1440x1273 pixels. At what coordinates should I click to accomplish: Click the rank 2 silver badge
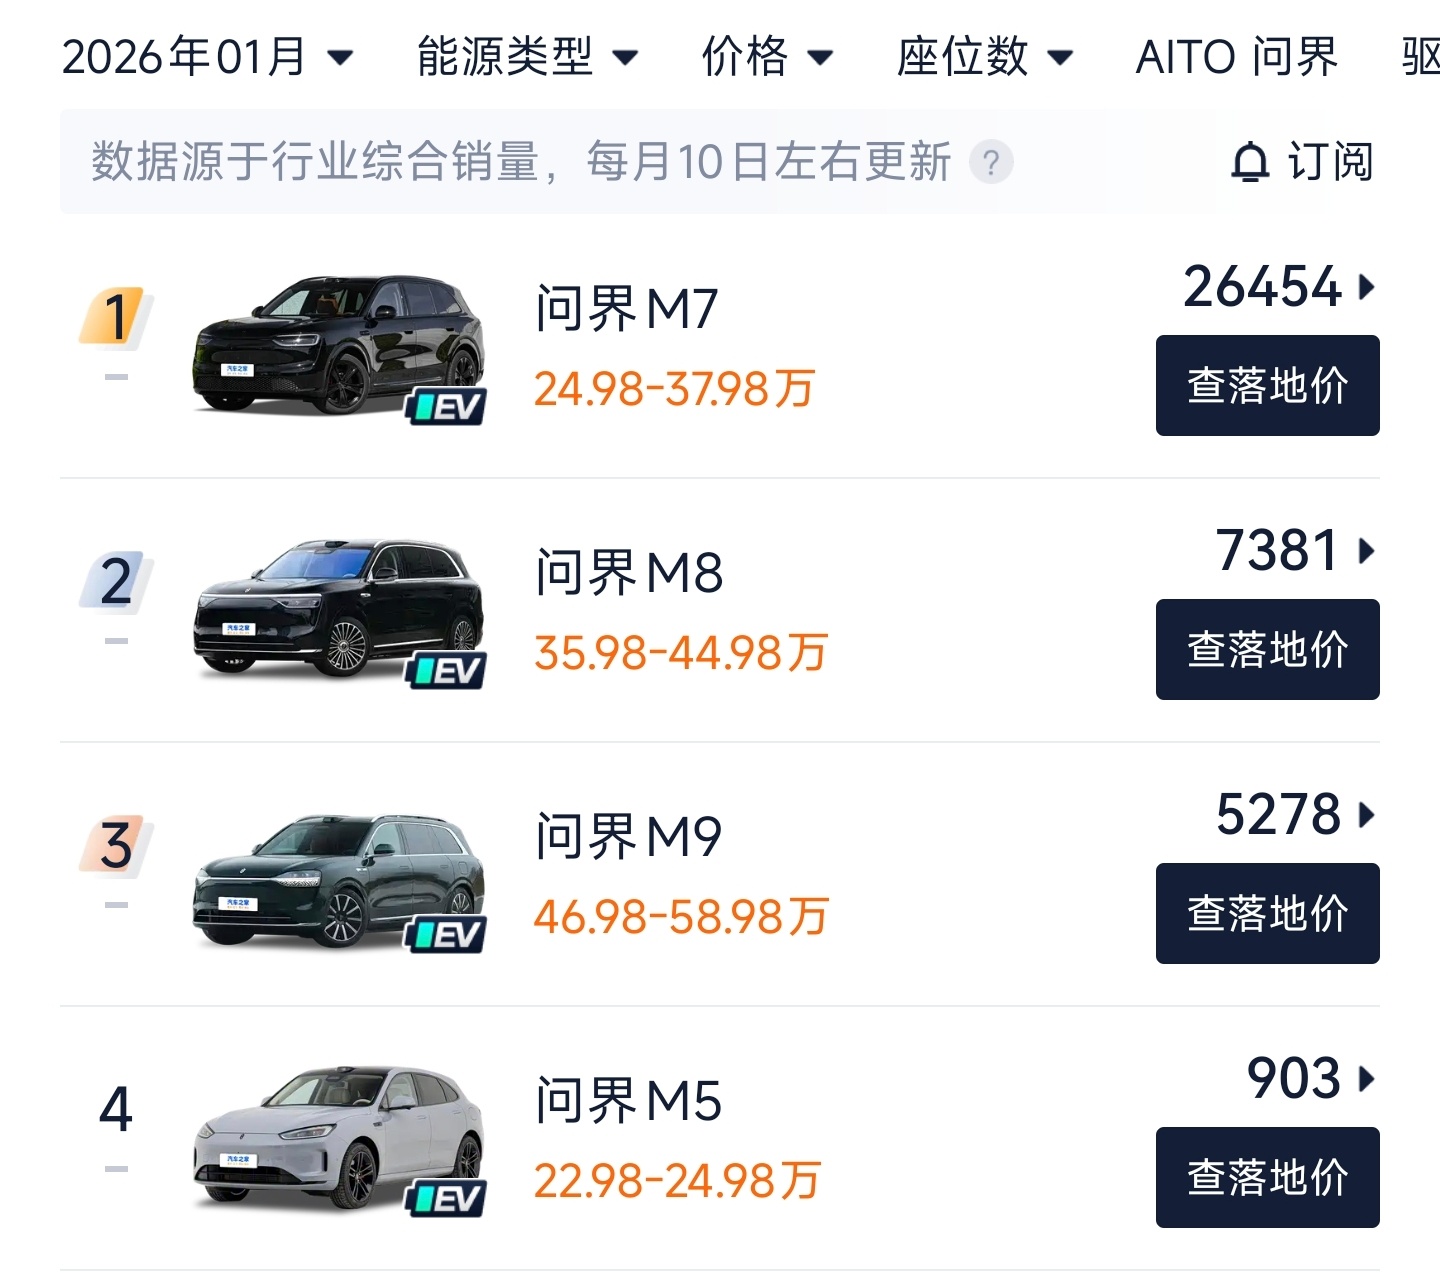click(116, 581)
